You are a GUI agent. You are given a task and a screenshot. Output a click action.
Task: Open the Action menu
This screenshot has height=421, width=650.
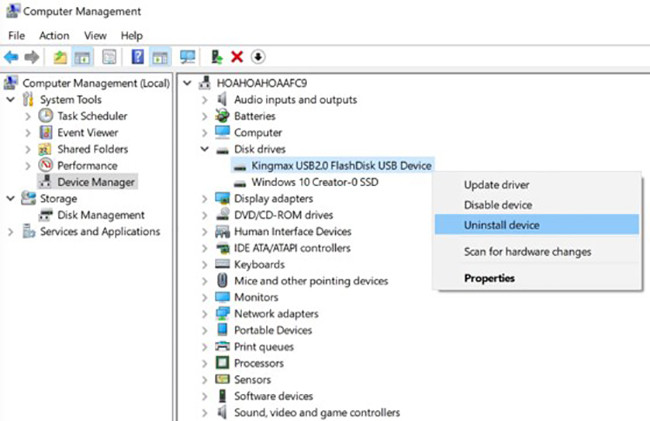54,35
